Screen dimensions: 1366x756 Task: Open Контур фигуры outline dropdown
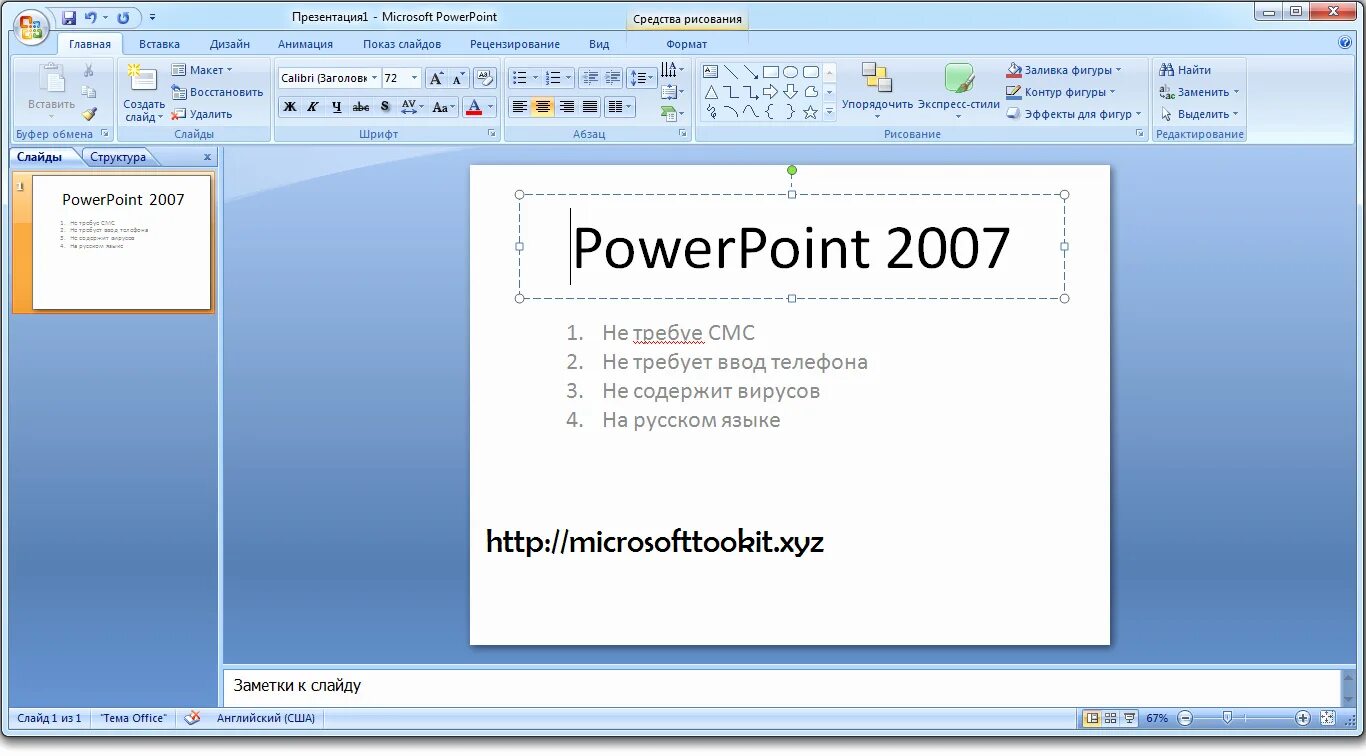[x=1061, y=92]
